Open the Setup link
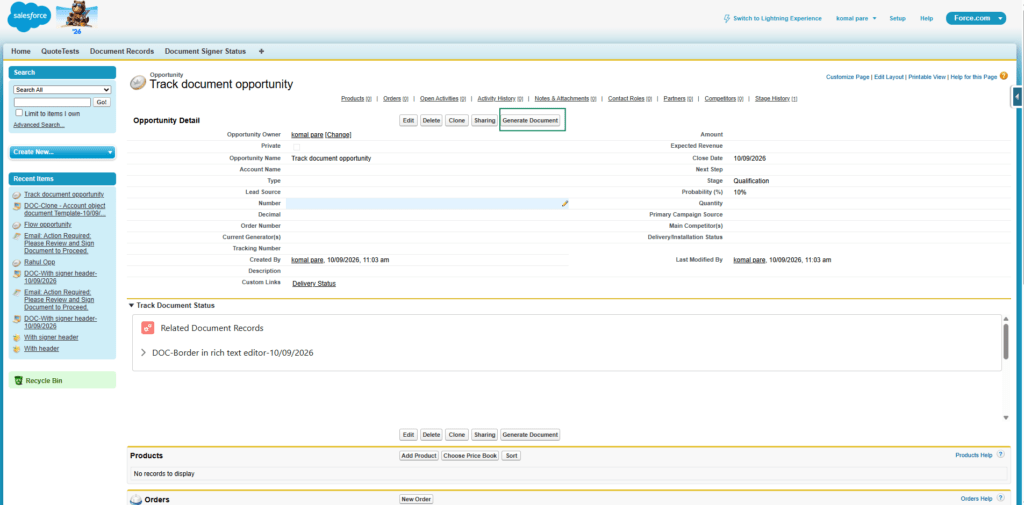This screenshot has height=505, width=1024. click(897, 18)
